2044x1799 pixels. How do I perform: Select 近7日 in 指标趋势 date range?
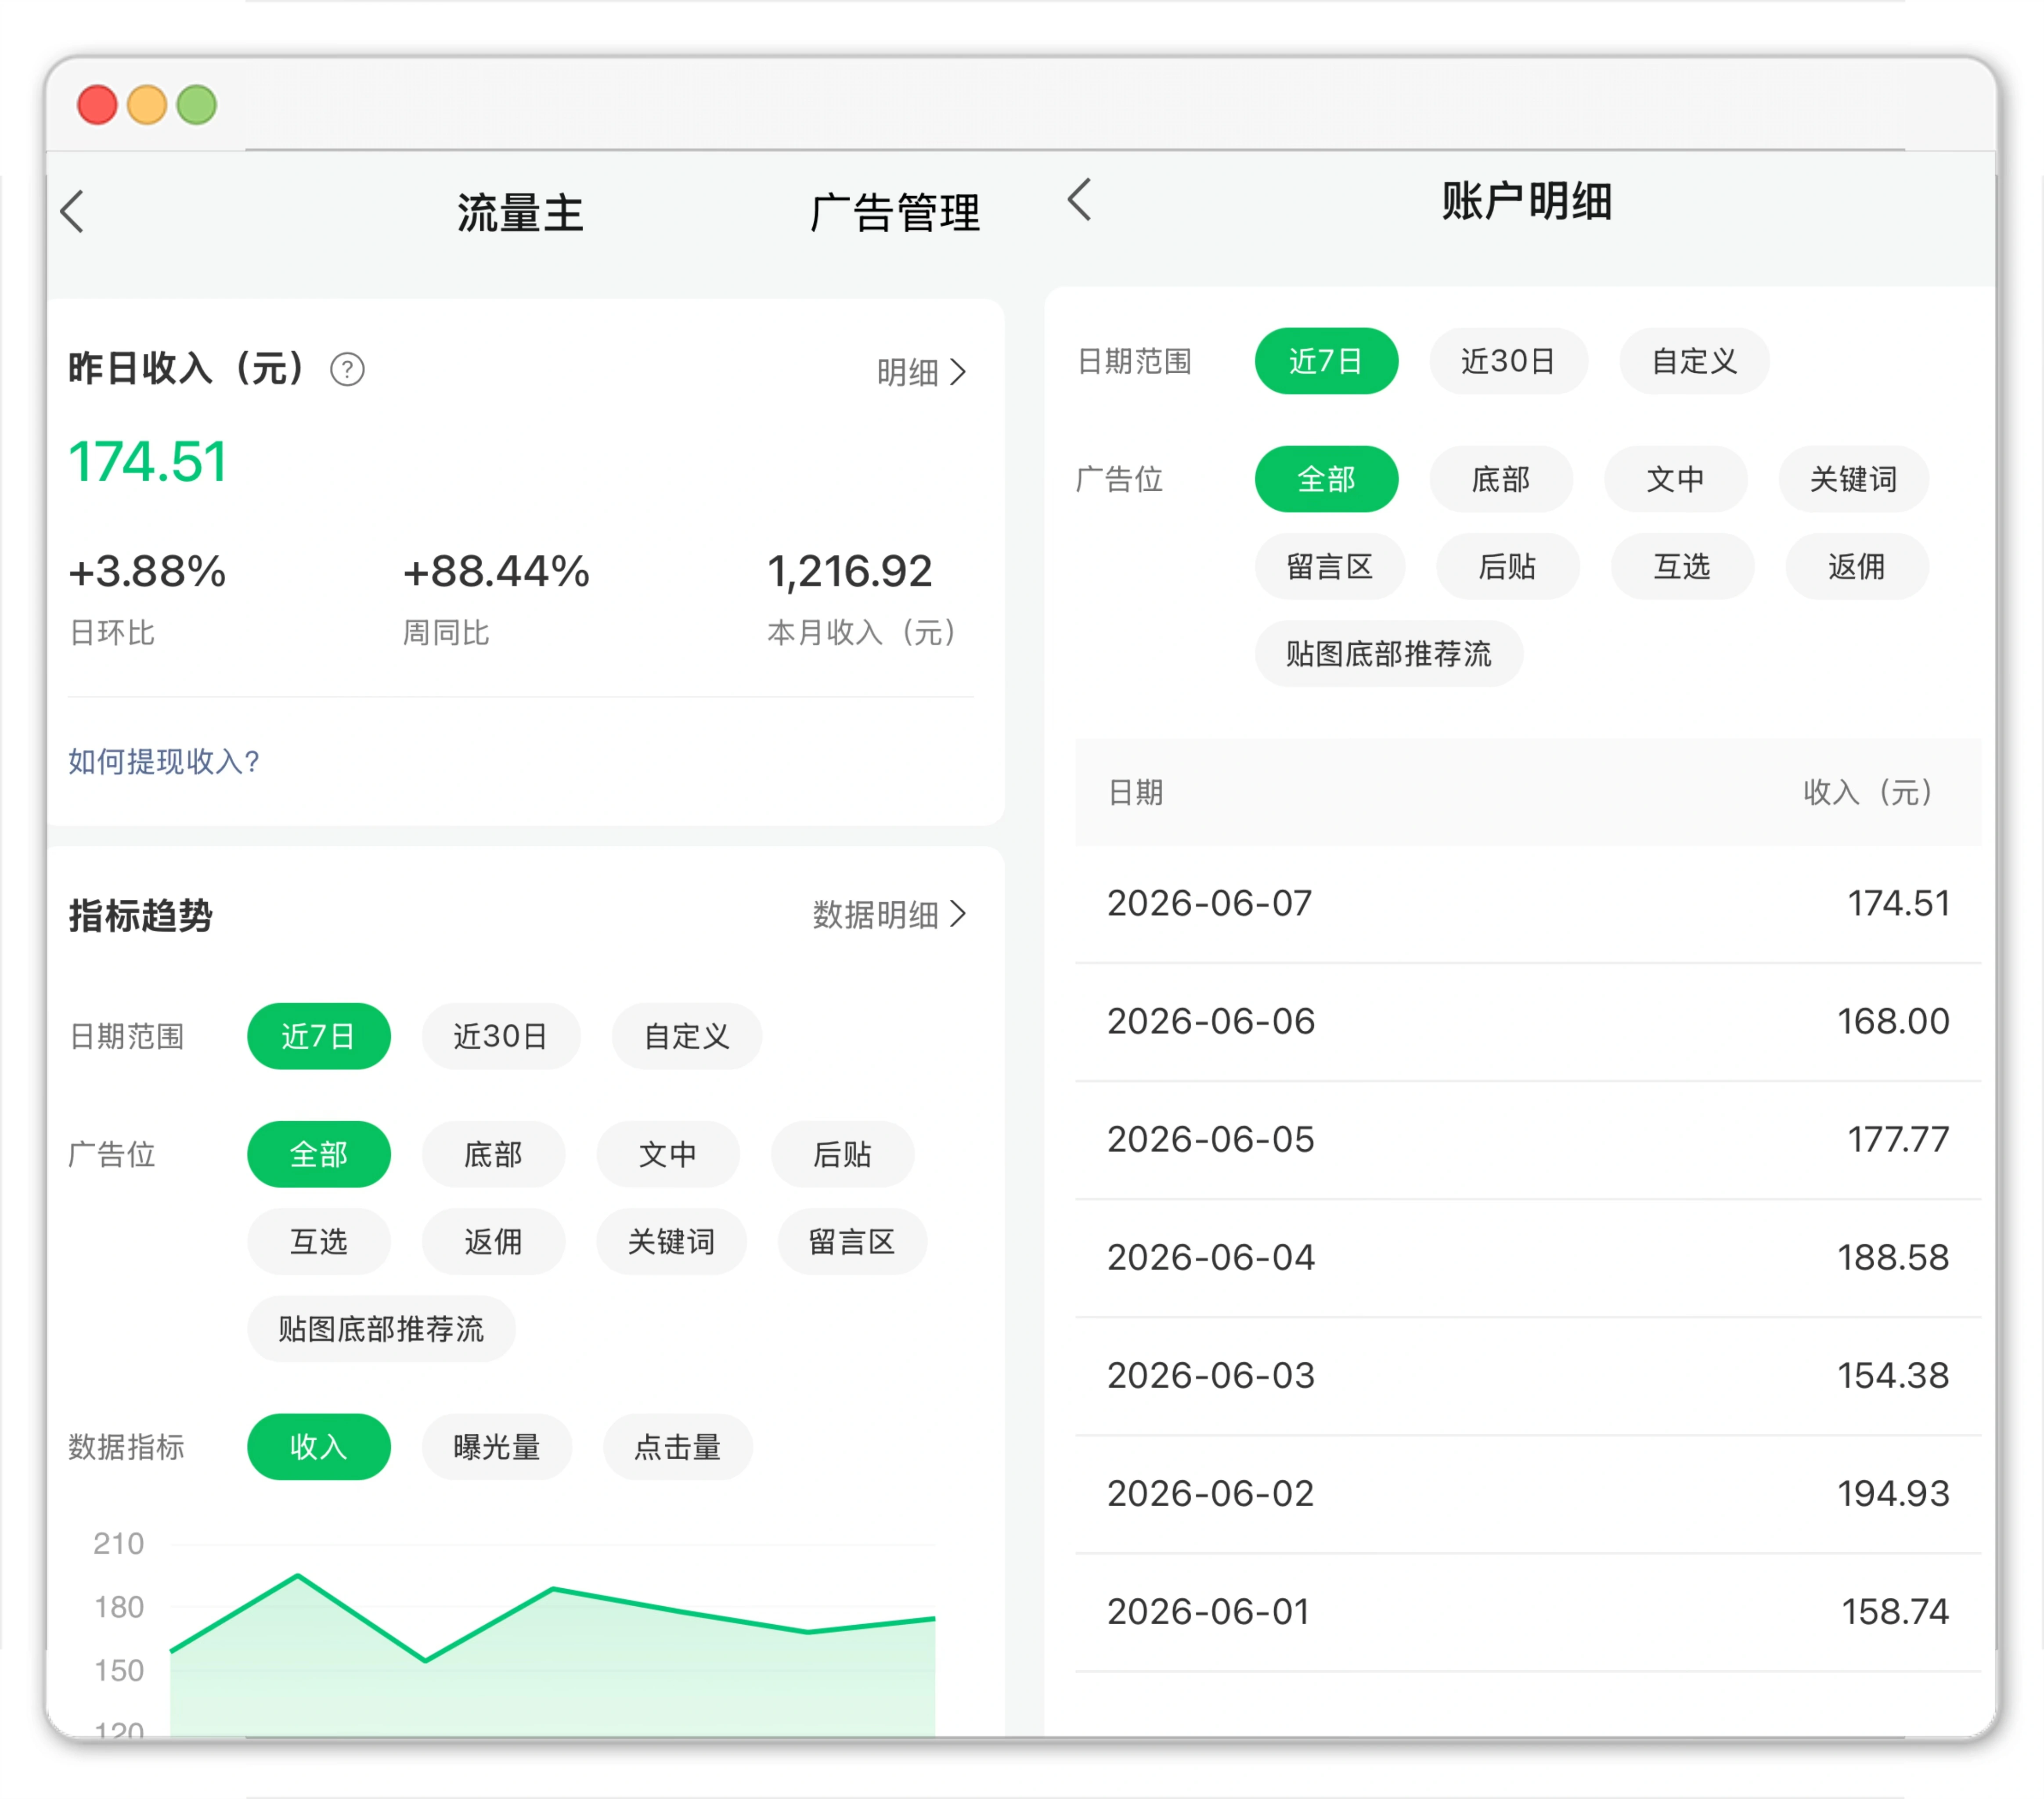[319, 1036]
